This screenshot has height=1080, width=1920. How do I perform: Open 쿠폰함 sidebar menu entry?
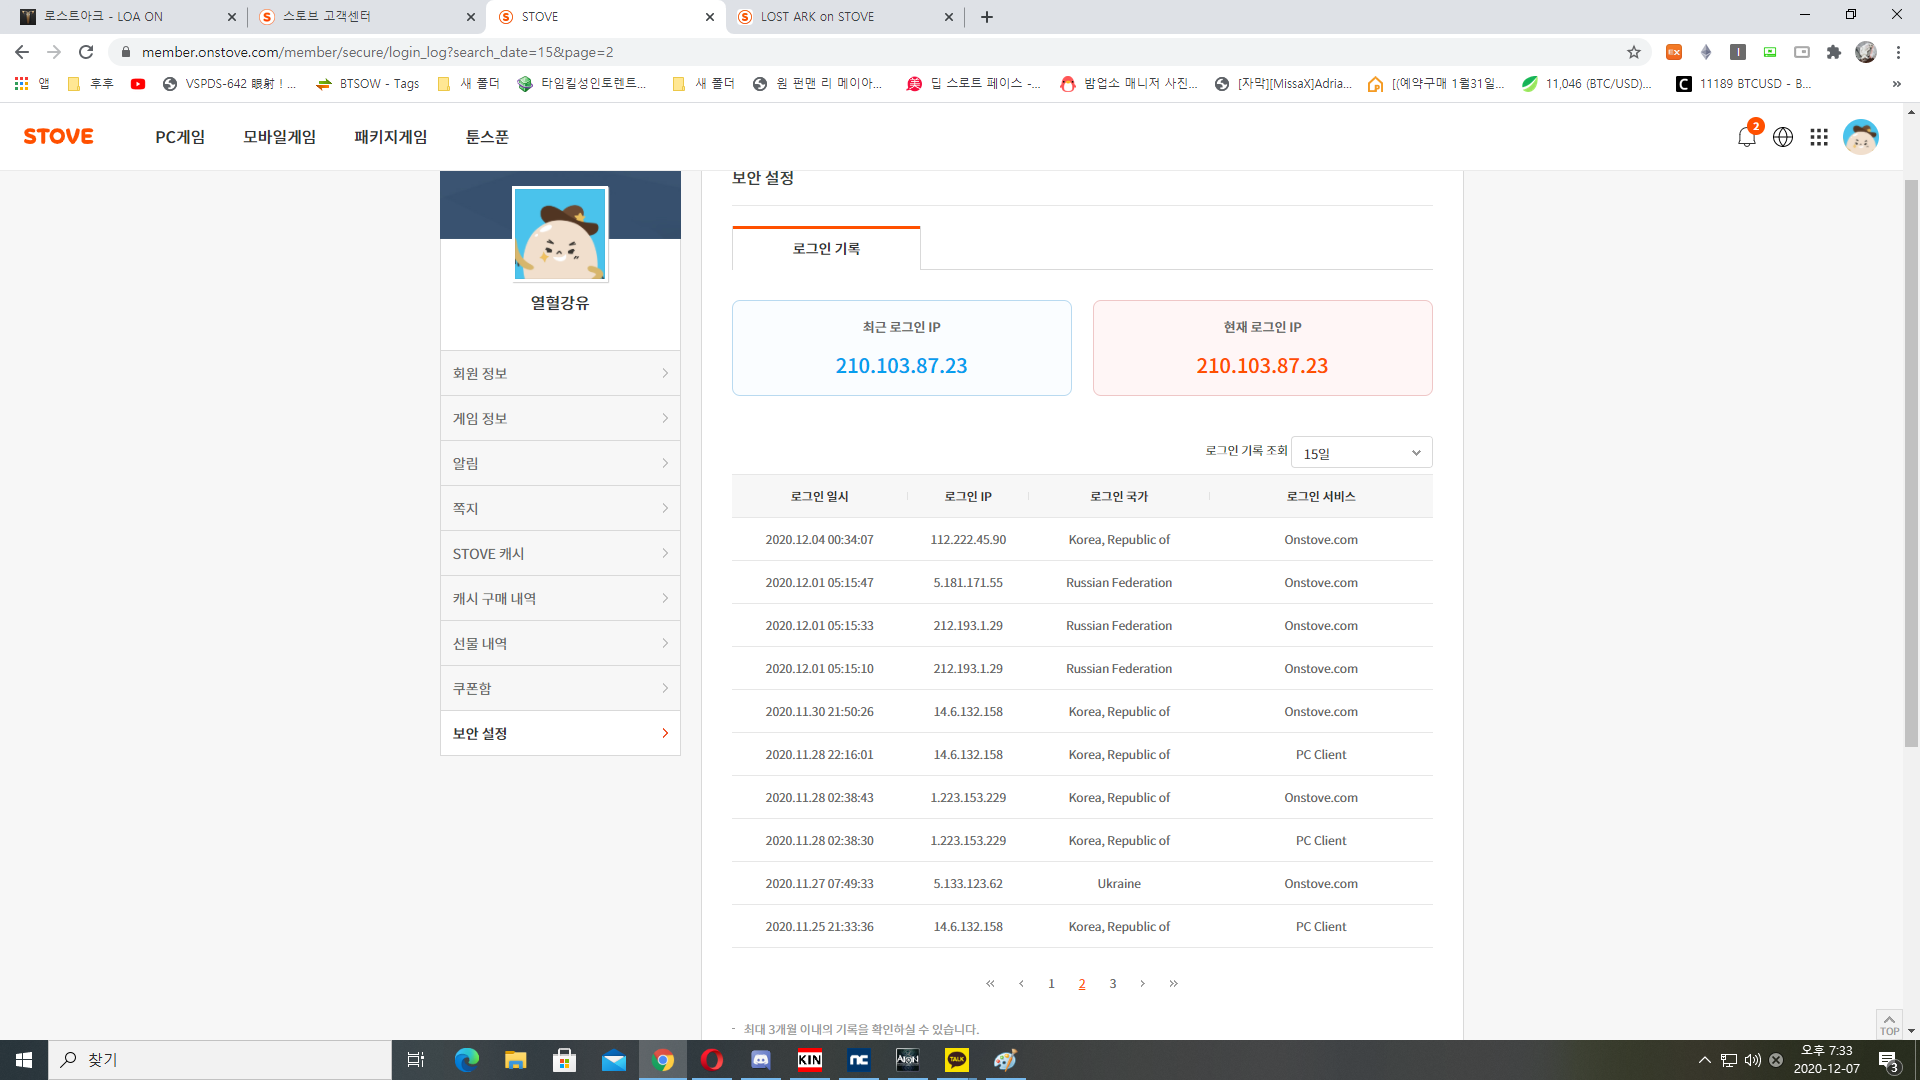tap(560, 688)
